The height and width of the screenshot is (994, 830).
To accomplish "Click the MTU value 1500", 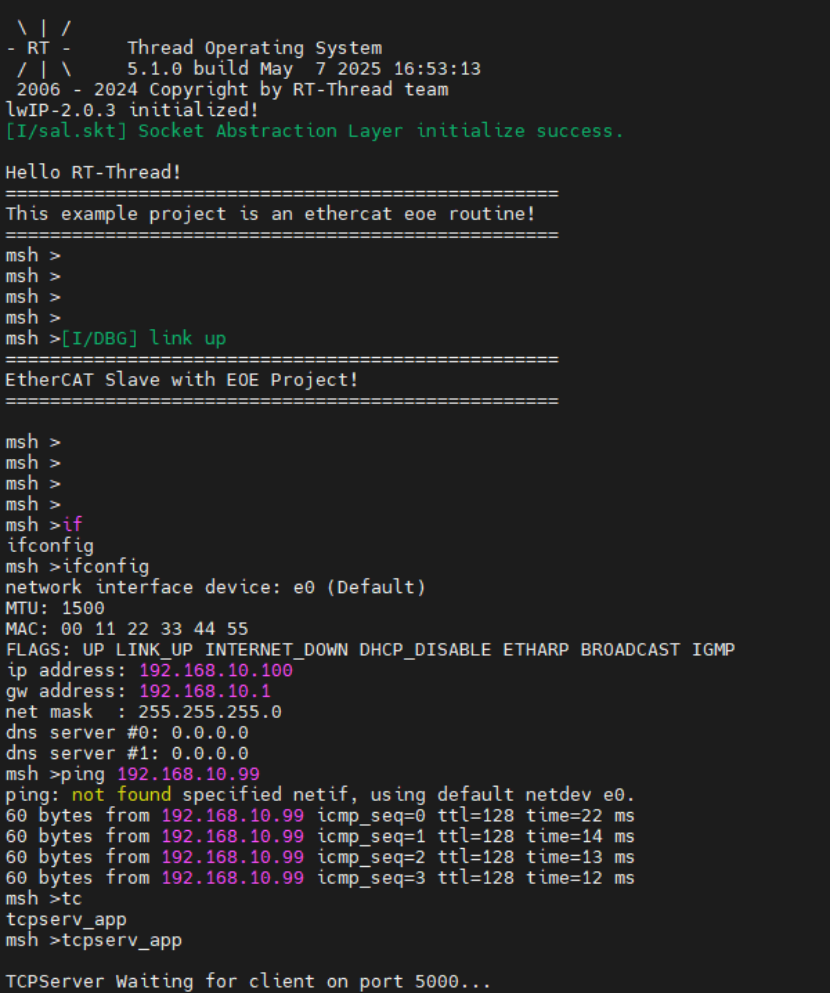I will [83, 608].
